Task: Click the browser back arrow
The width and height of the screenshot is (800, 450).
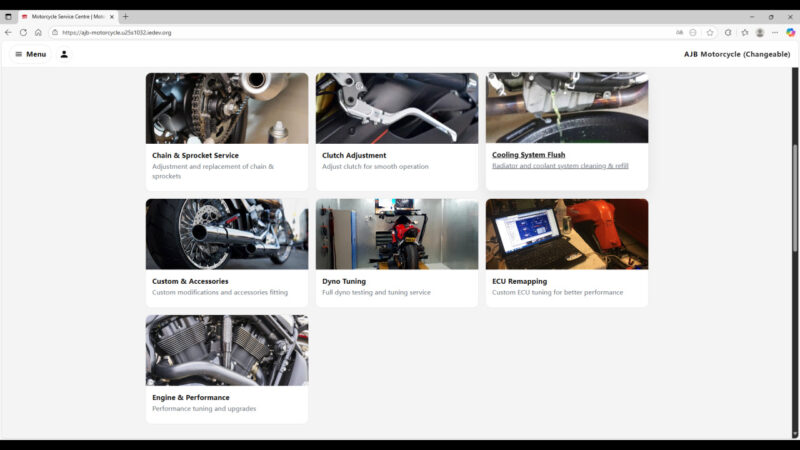Action: [8, 32]
